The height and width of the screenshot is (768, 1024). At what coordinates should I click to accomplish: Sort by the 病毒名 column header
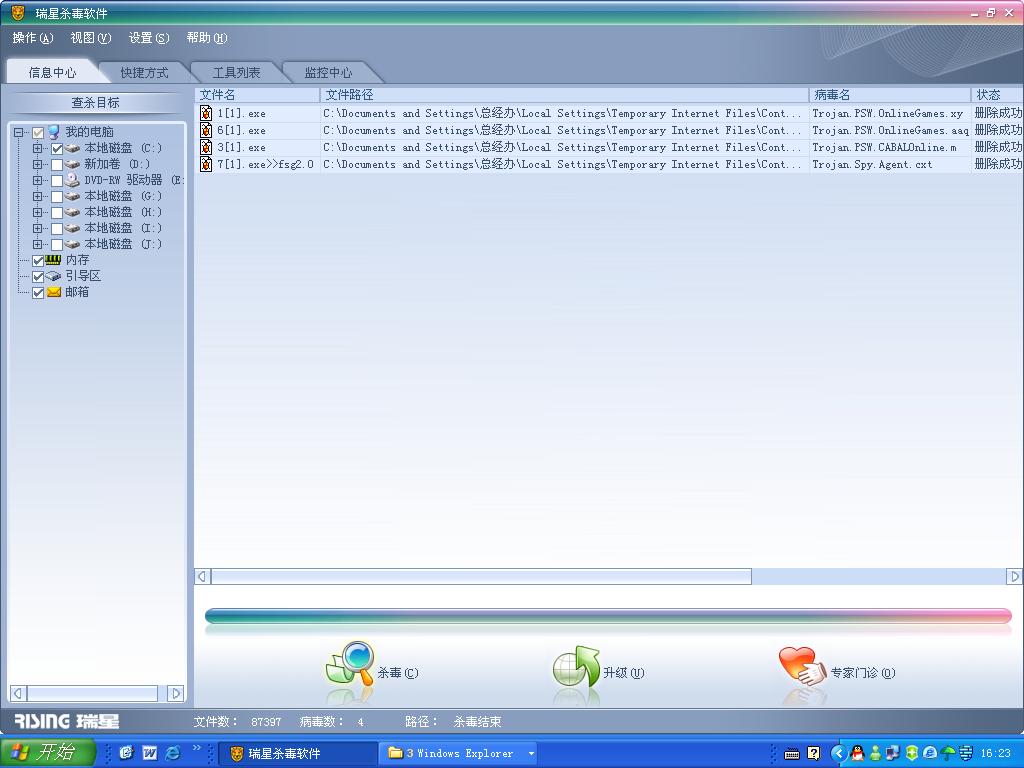click(889, 95)
